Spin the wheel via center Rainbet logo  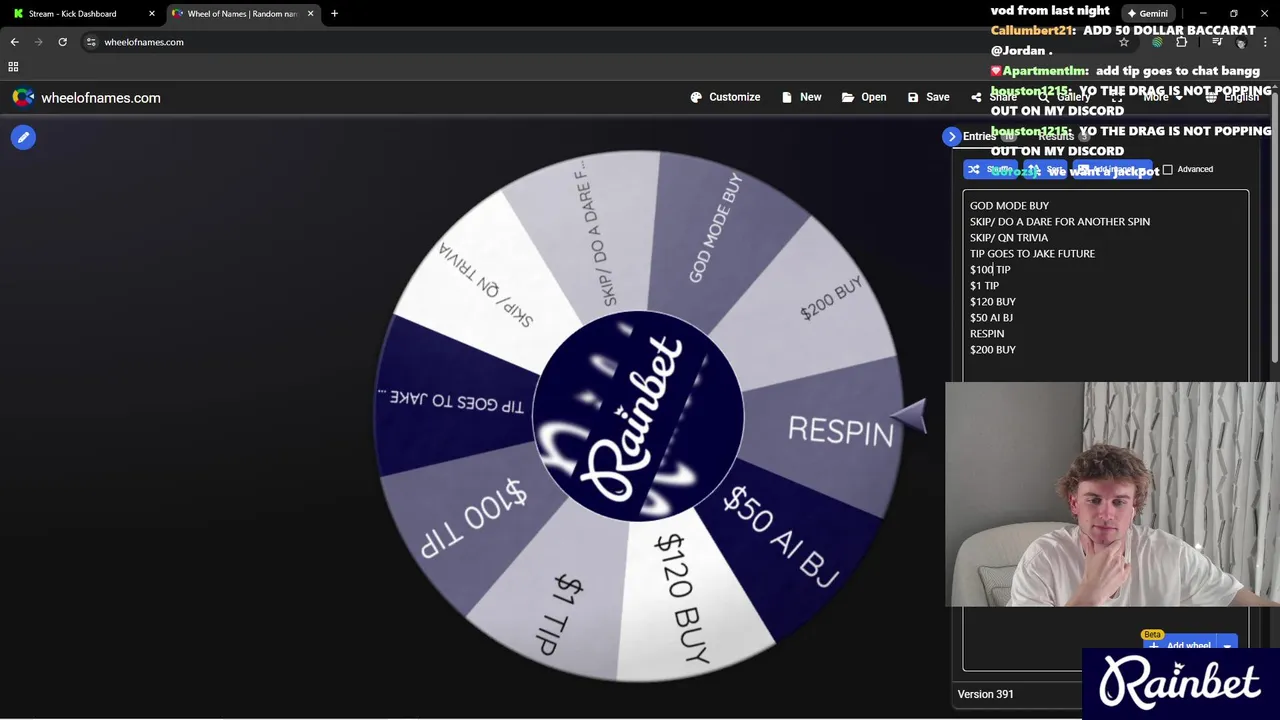pos(638,415)
